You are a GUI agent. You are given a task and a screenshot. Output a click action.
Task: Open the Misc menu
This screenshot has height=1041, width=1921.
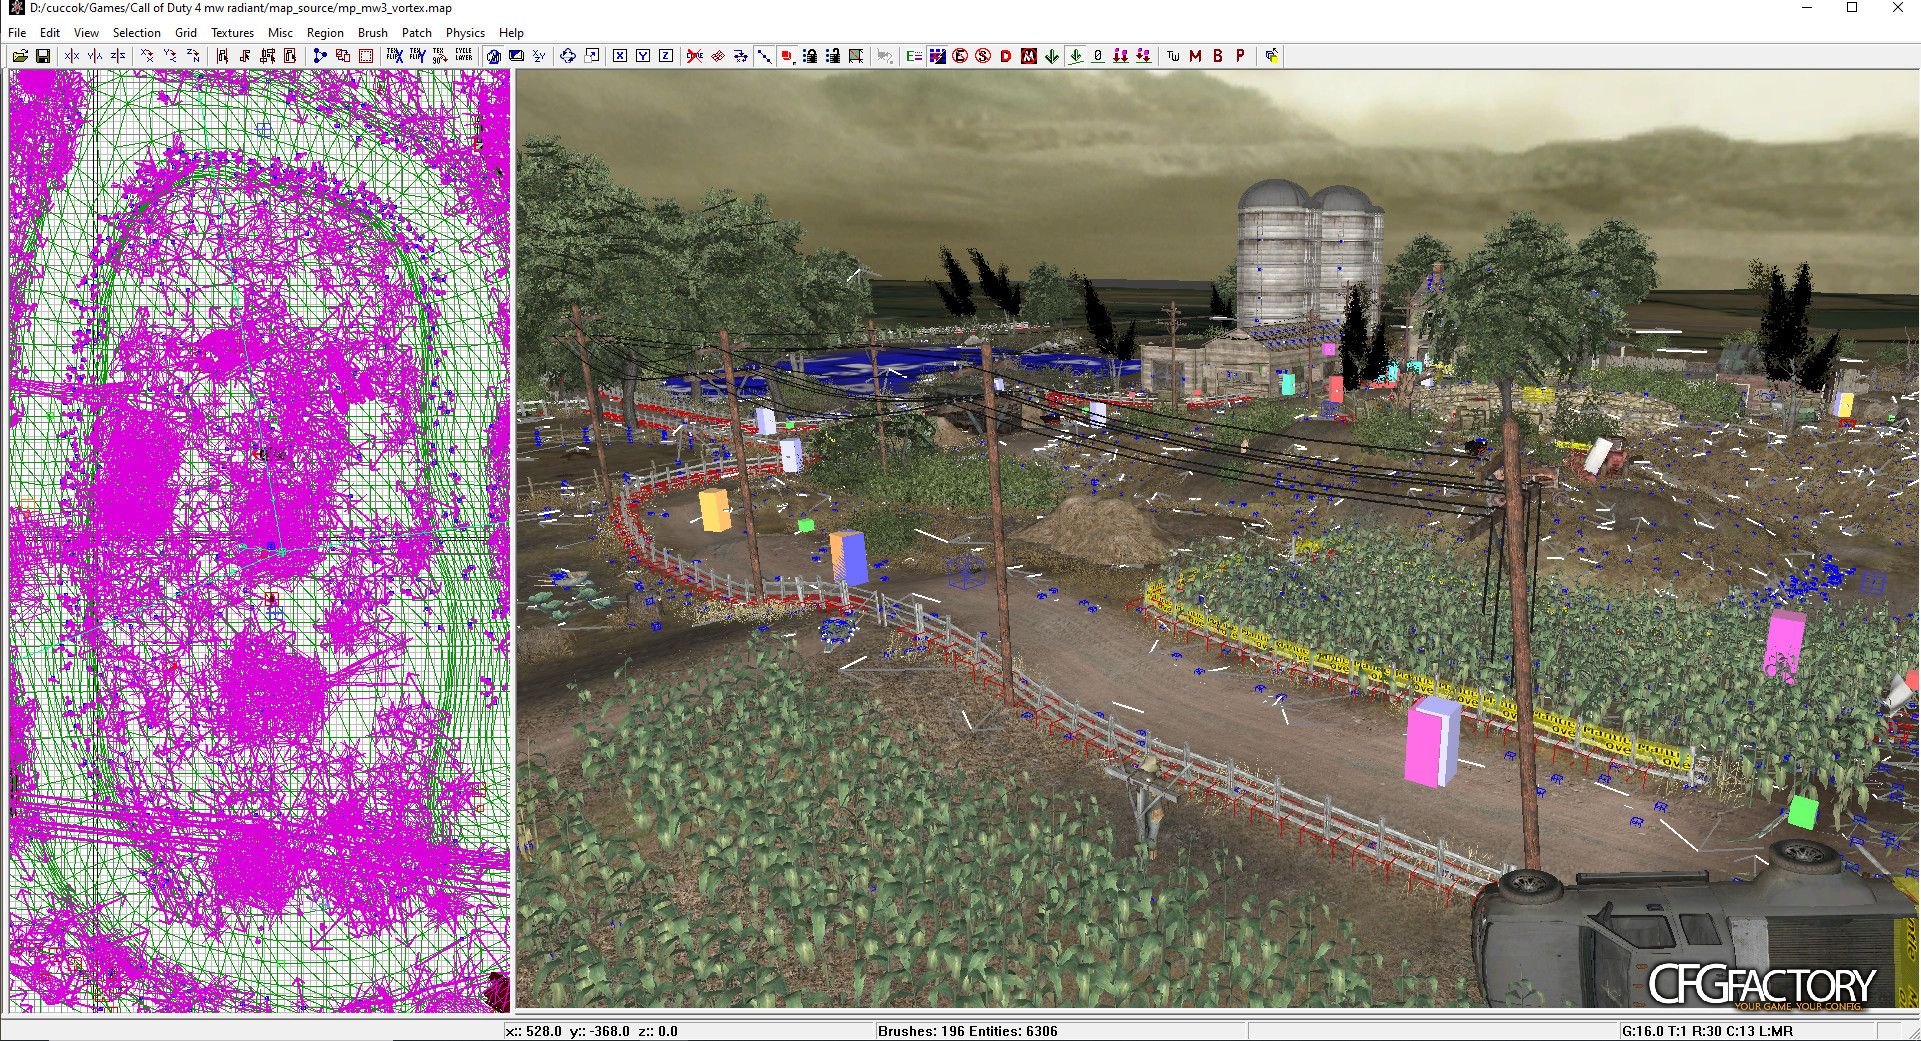coord(280,33)
